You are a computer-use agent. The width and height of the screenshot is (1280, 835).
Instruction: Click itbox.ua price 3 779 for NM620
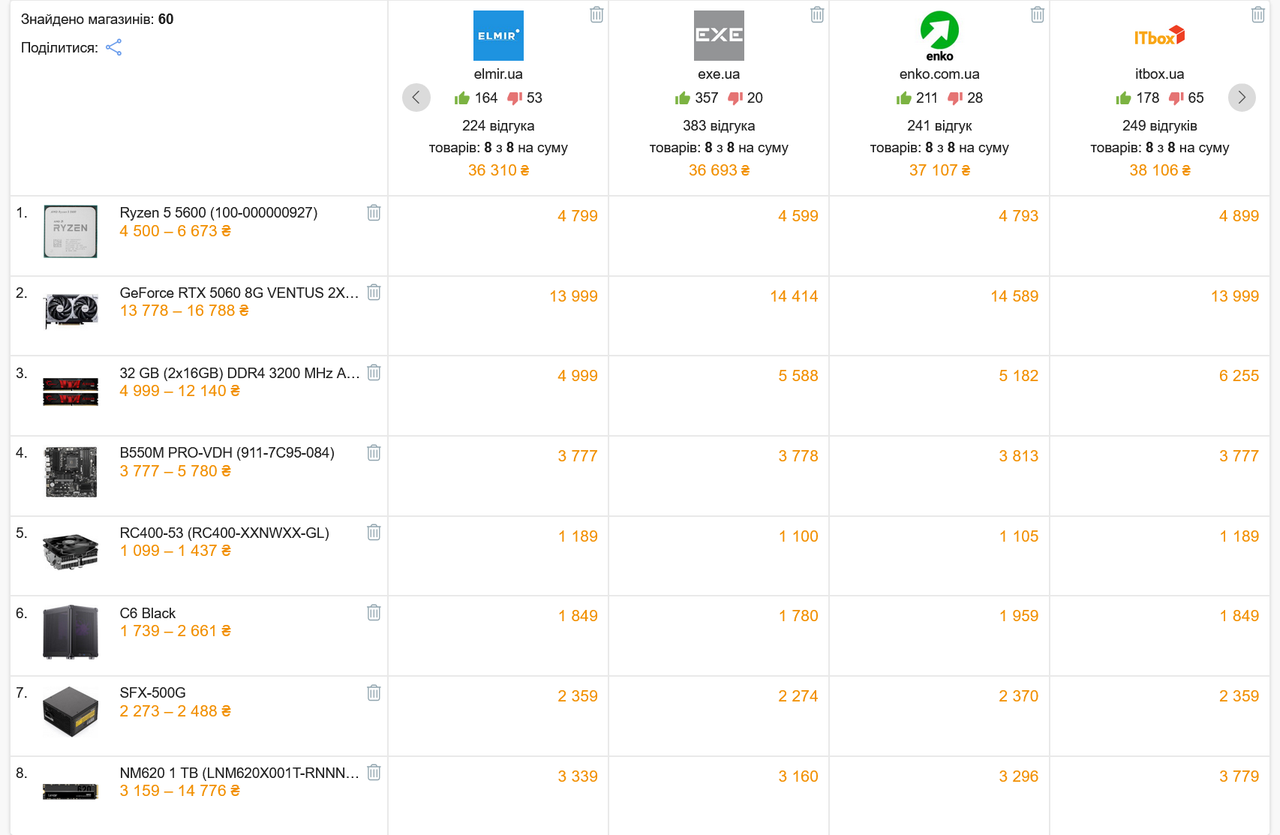[1239, 776]
